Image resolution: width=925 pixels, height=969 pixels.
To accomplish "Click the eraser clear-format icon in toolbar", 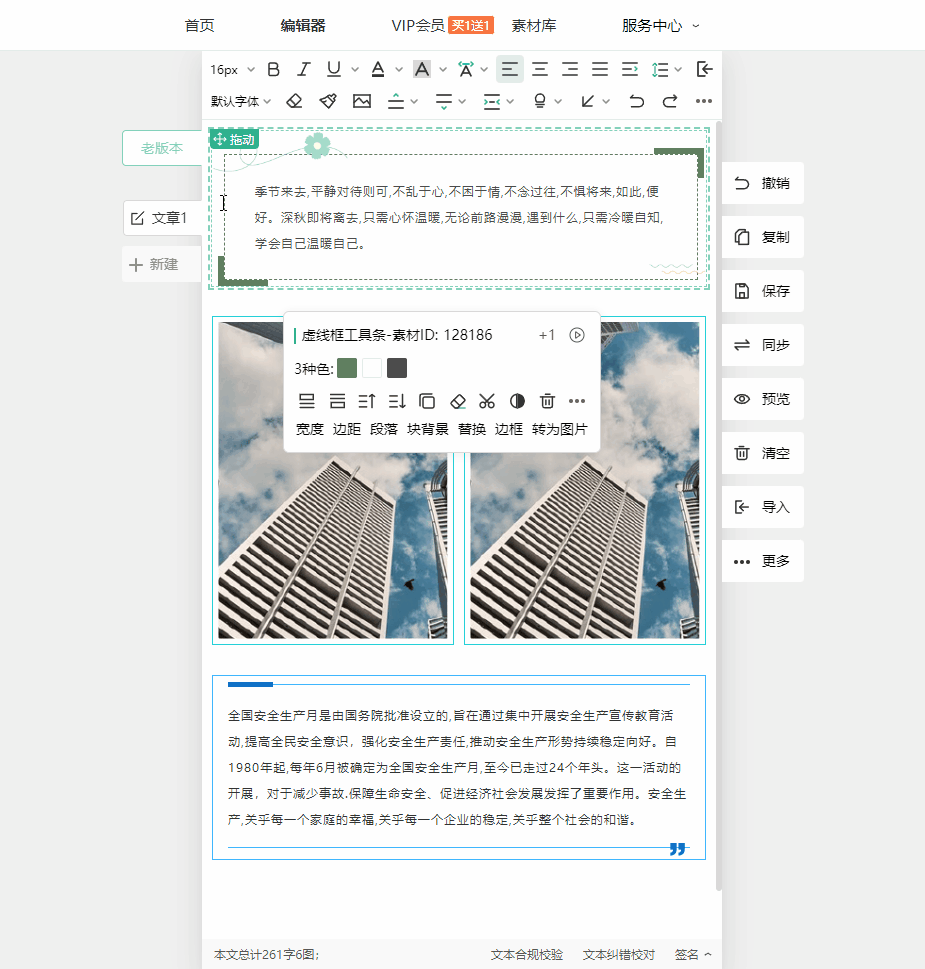I will point(294,101).
